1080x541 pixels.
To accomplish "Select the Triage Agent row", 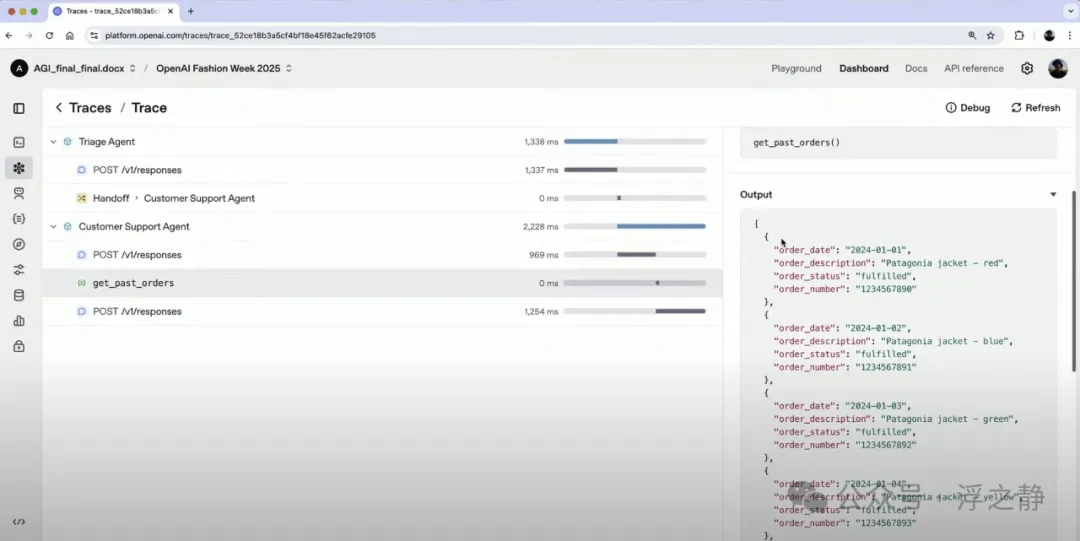I will pyautogui.click(x=382, y=141).
